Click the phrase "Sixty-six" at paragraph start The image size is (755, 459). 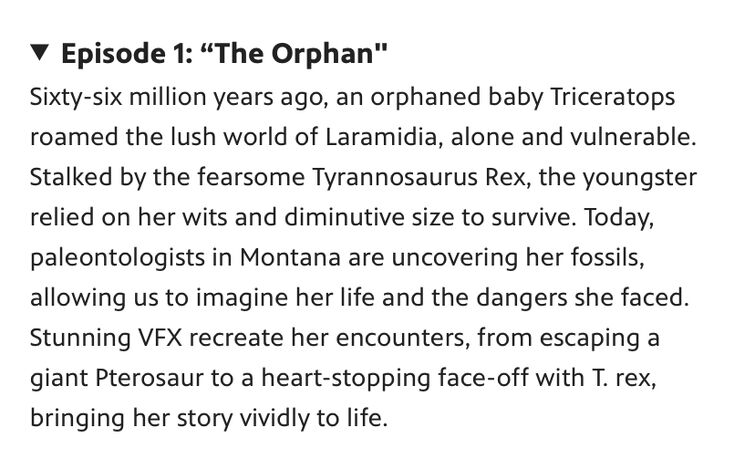click(76, 98)
